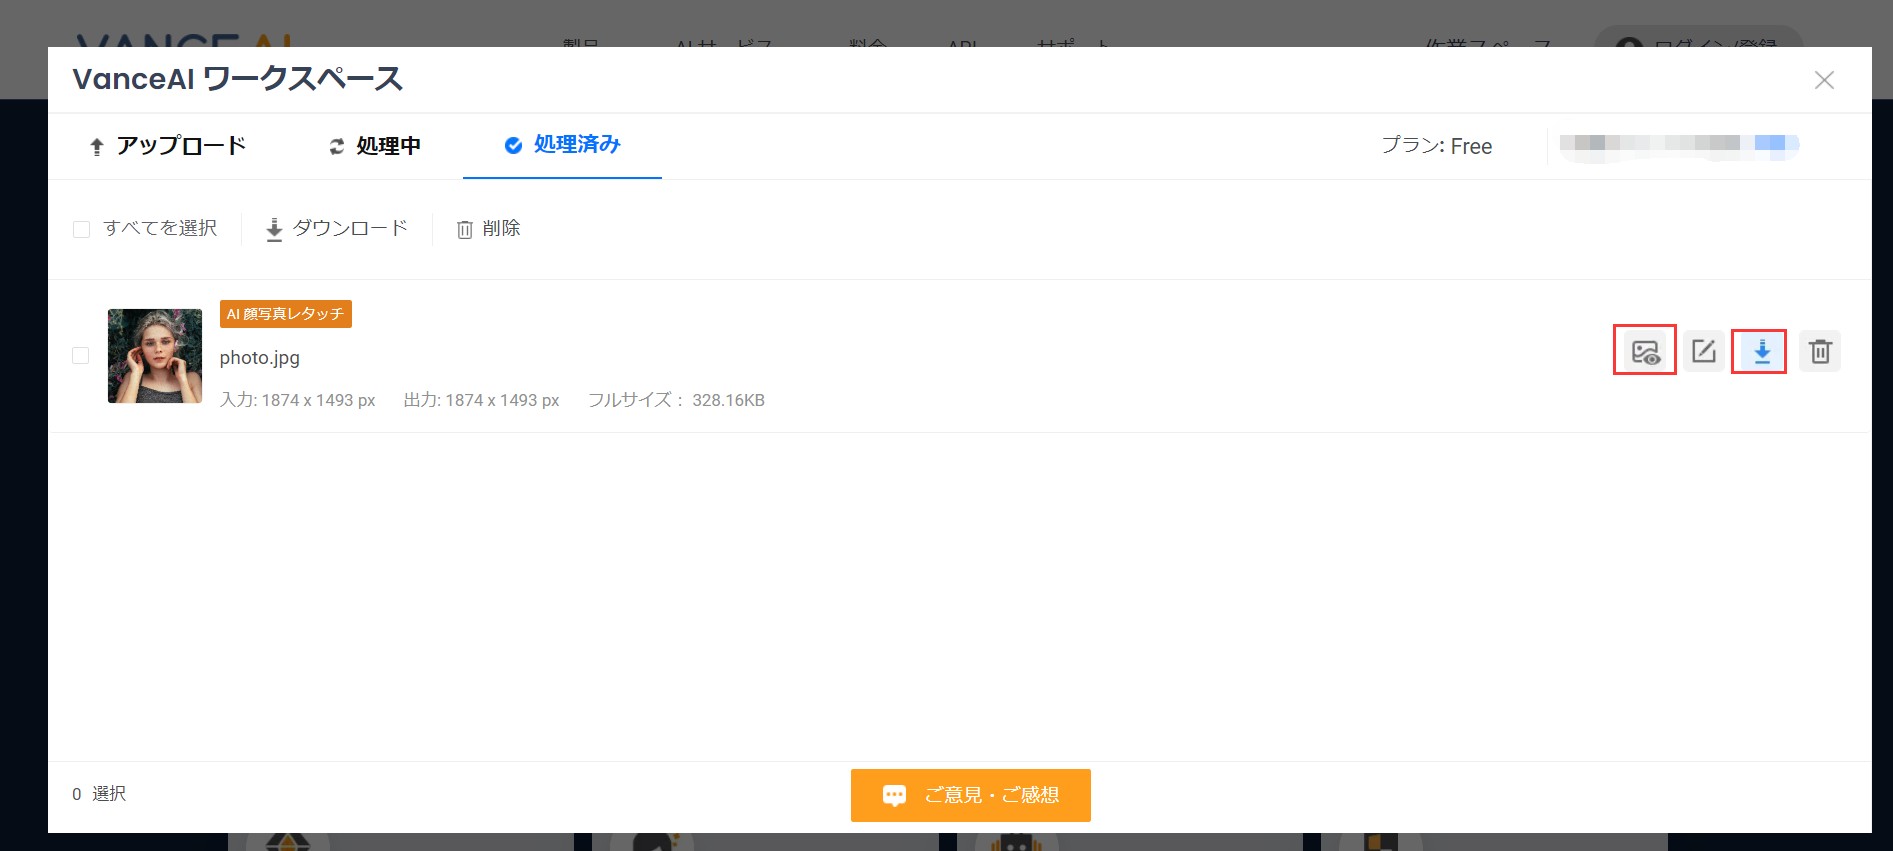Check the すべてを選択 checkbox
The image size is (1893, 851).
82,230
